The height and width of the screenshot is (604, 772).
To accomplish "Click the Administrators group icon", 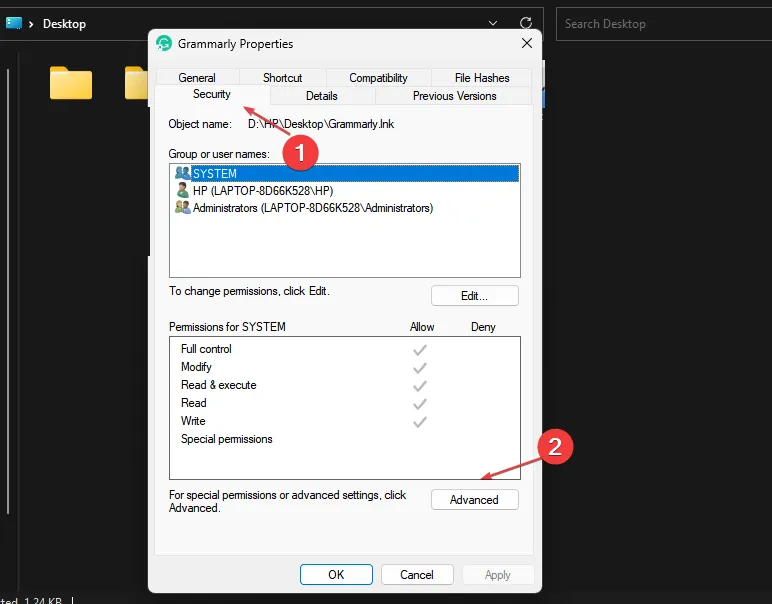I will [x=183, y=207].
